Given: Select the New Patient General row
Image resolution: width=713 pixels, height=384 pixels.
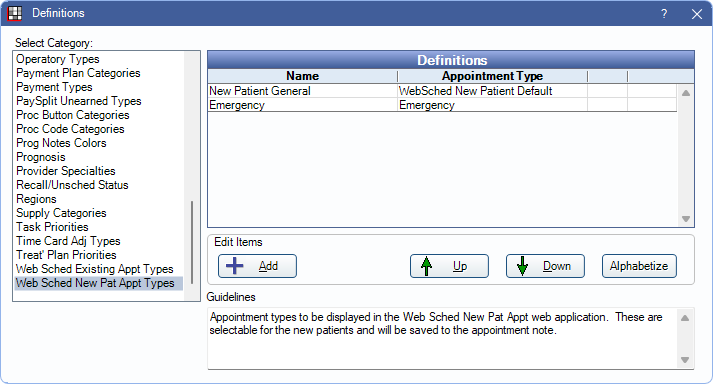Looking at the screenshot, I should pyautogui.click(x=442, y=91).
